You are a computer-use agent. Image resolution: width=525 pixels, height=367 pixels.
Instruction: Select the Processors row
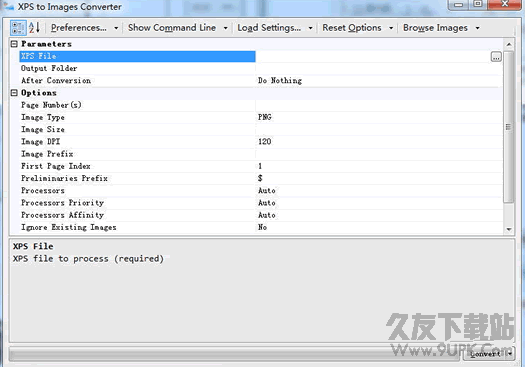click(261, 191)
